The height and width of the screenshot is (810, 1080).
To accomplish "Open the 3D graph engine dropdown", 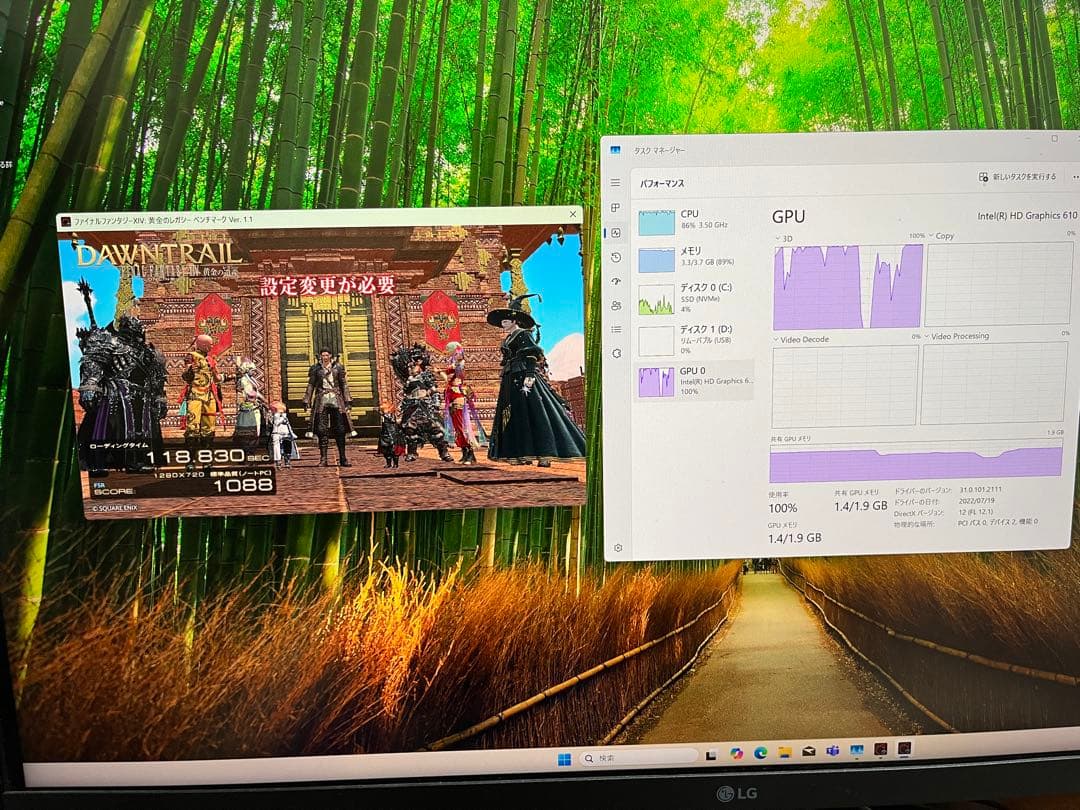I will point(778,236).
